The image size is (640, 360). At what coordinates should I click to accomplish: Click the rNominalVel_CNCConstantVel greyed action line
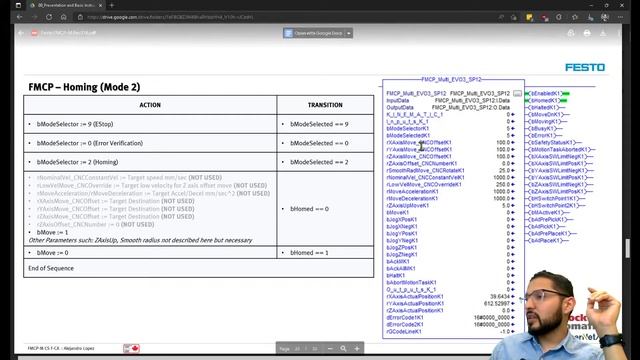click(129, 178)
